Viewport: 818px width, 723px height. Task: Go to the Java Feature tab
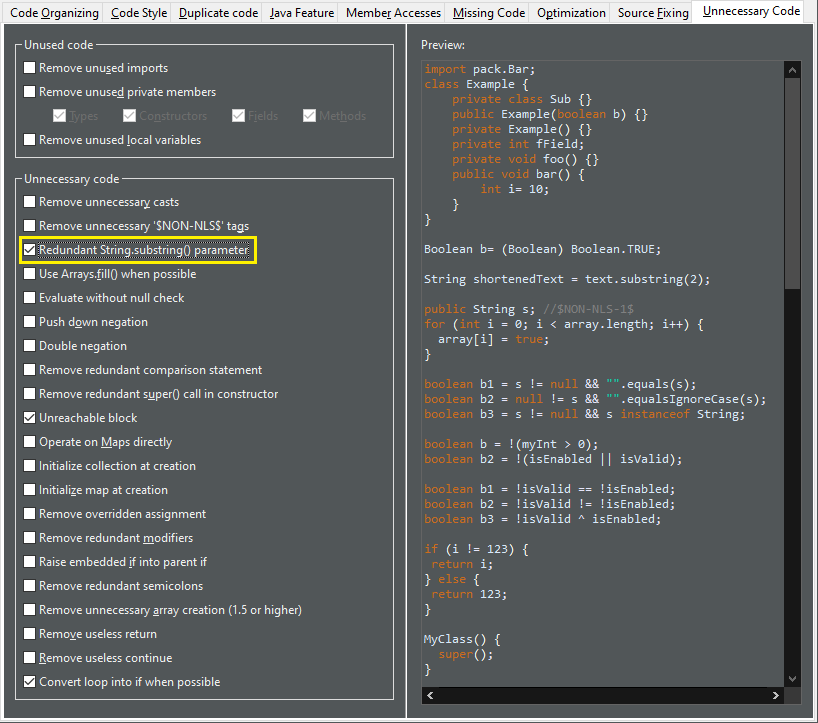(302, 13)
